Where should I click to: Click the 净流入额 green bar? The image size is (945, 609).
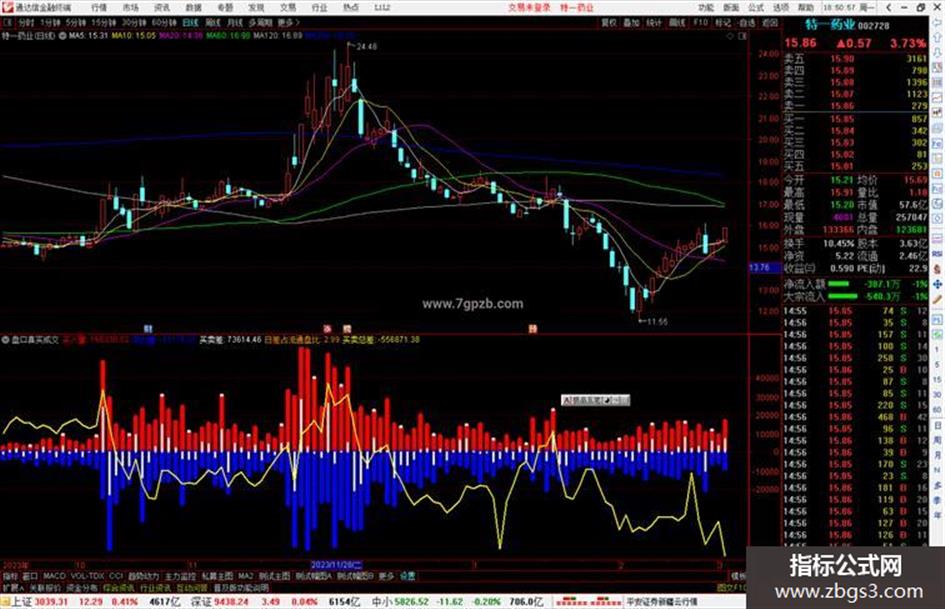tap(838, 283)
